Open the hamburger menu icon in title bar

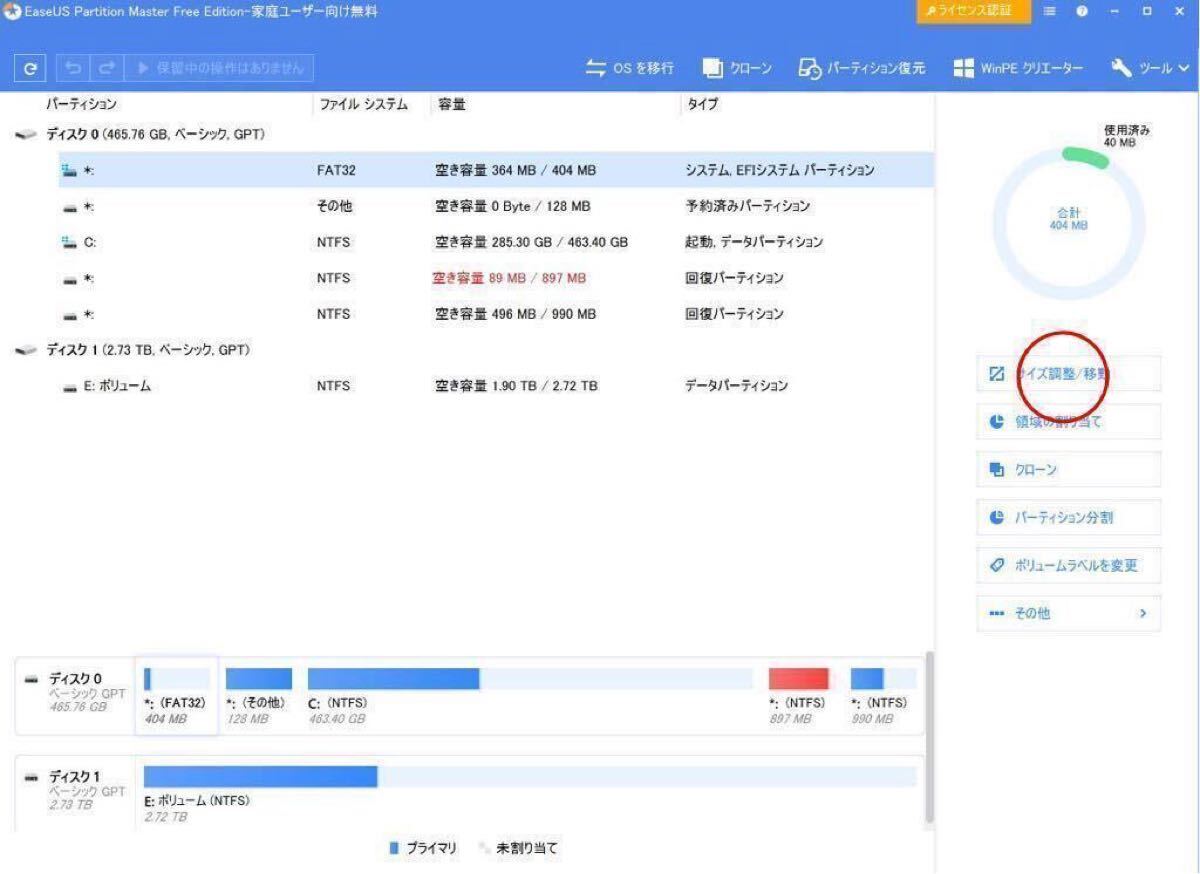click(1050, 11)
